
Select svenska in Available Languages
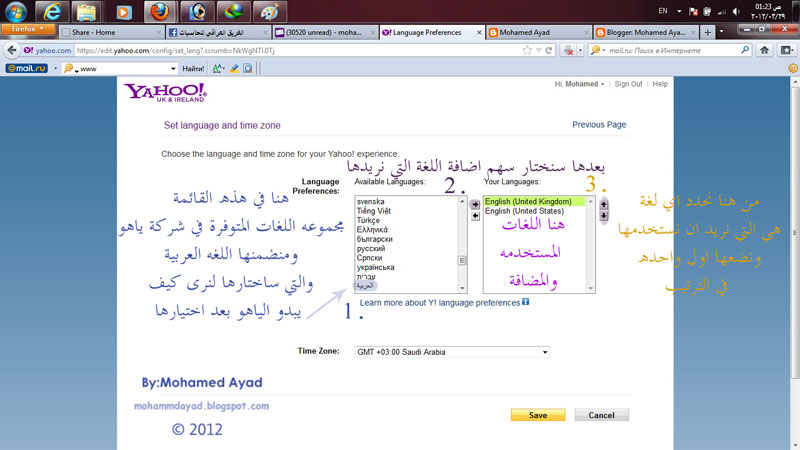click(x=371, y=202)
